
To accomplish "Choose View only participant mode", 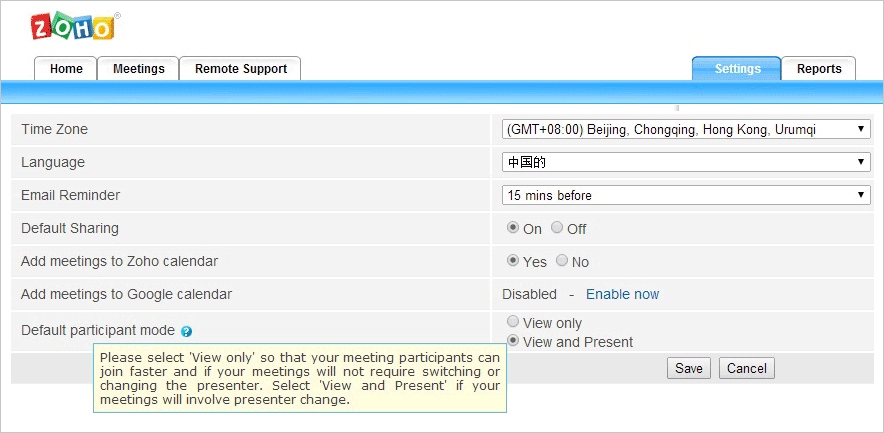I will [513, 322].
